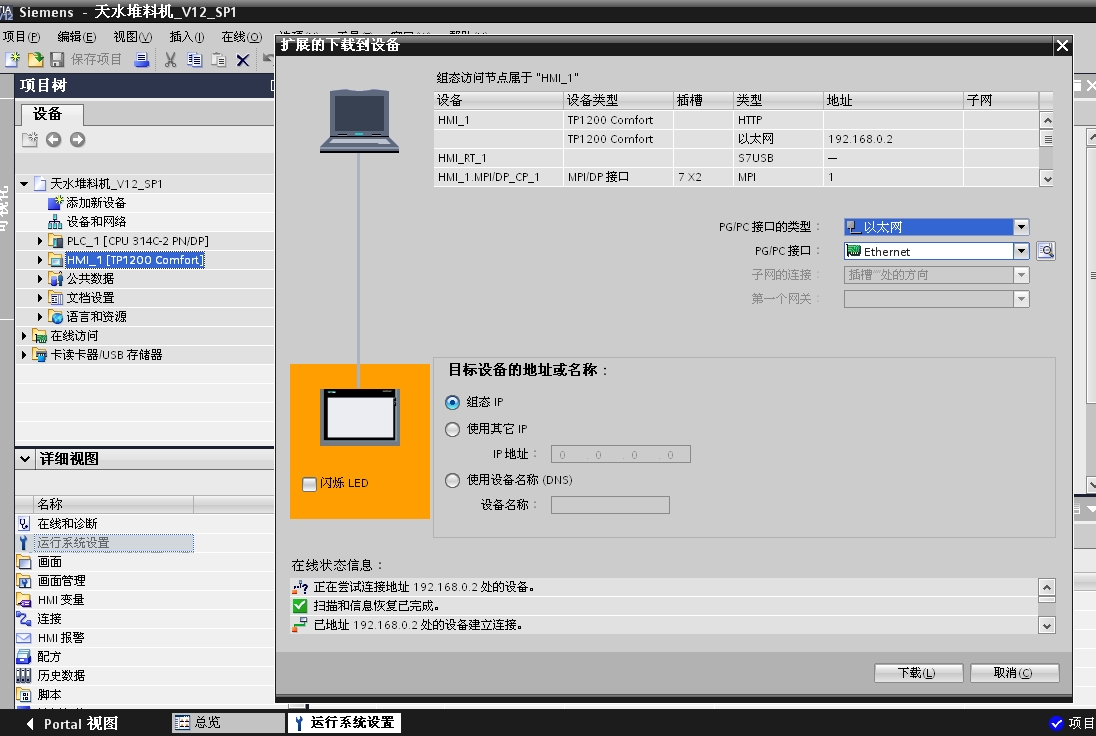This screenshot has height=736, width=1096.
Task: Click status info scrollbar down arrow
Action: [x=1046, y=626]
